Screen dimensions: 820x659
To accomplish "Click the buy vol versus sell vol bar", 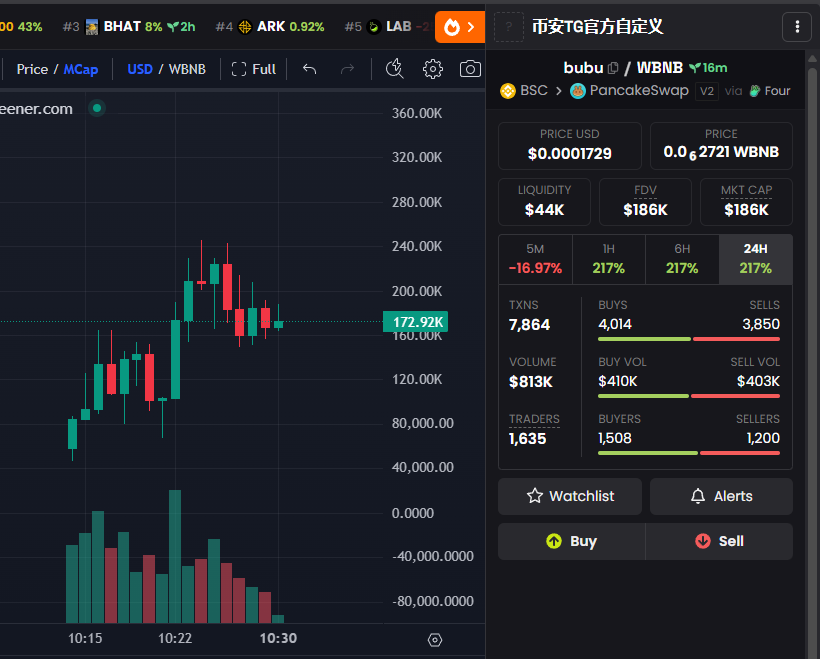I will [x=689, y=396].
